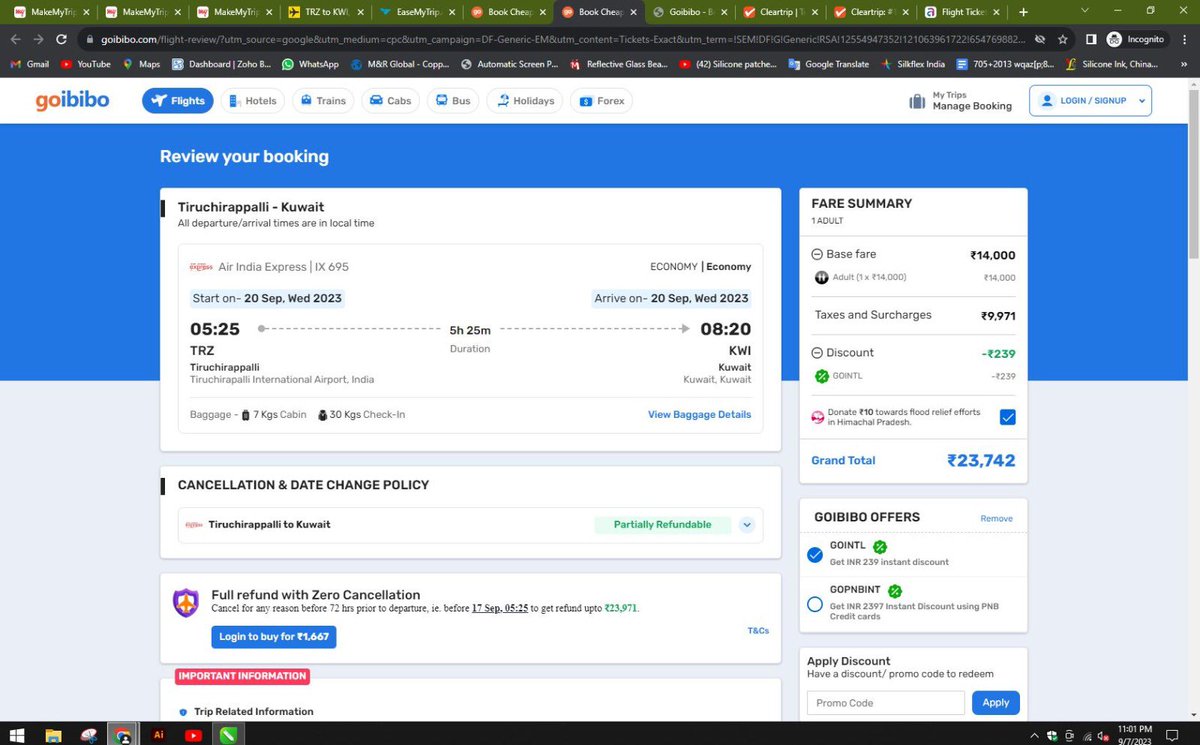The height and width of the screenshot is (745, 1200).
Task: Open the WhatsApp bookmark
Action: tap(310, 64)
